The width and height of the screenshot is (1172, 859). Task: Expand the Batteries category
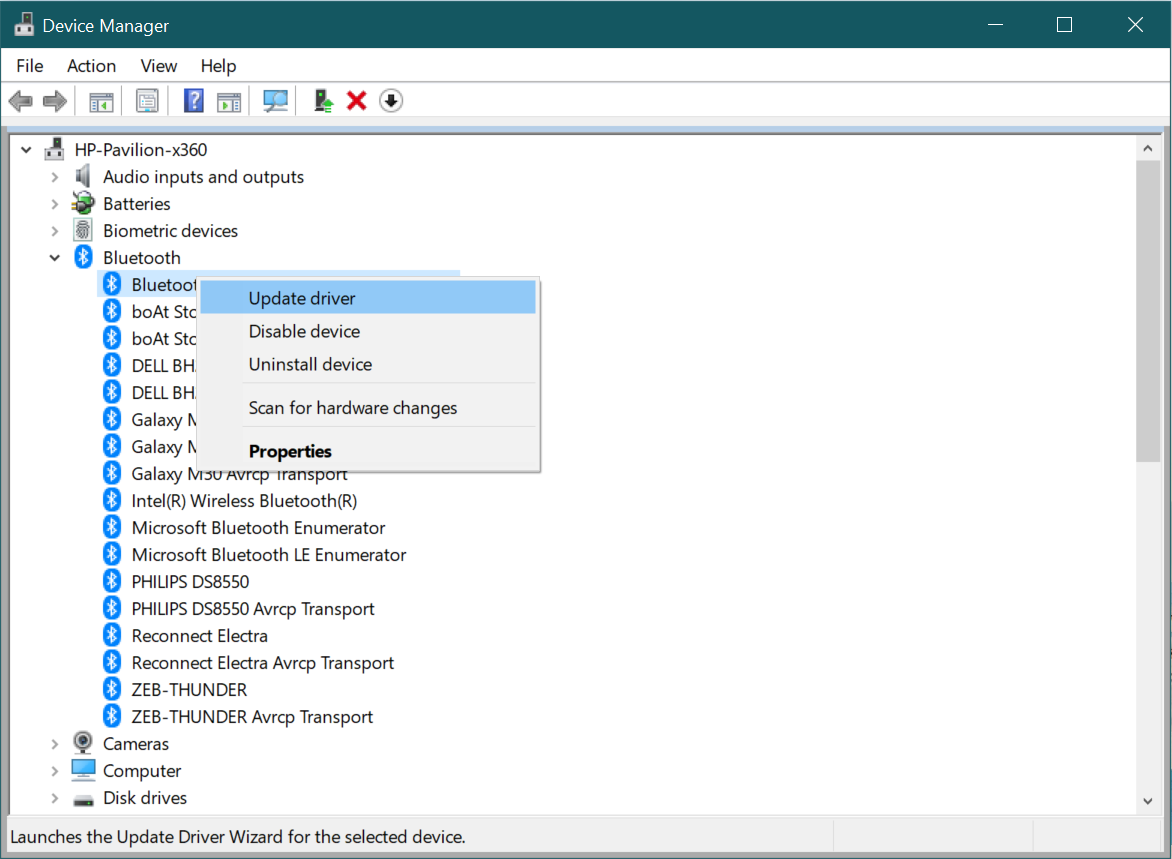click(55, 203)
